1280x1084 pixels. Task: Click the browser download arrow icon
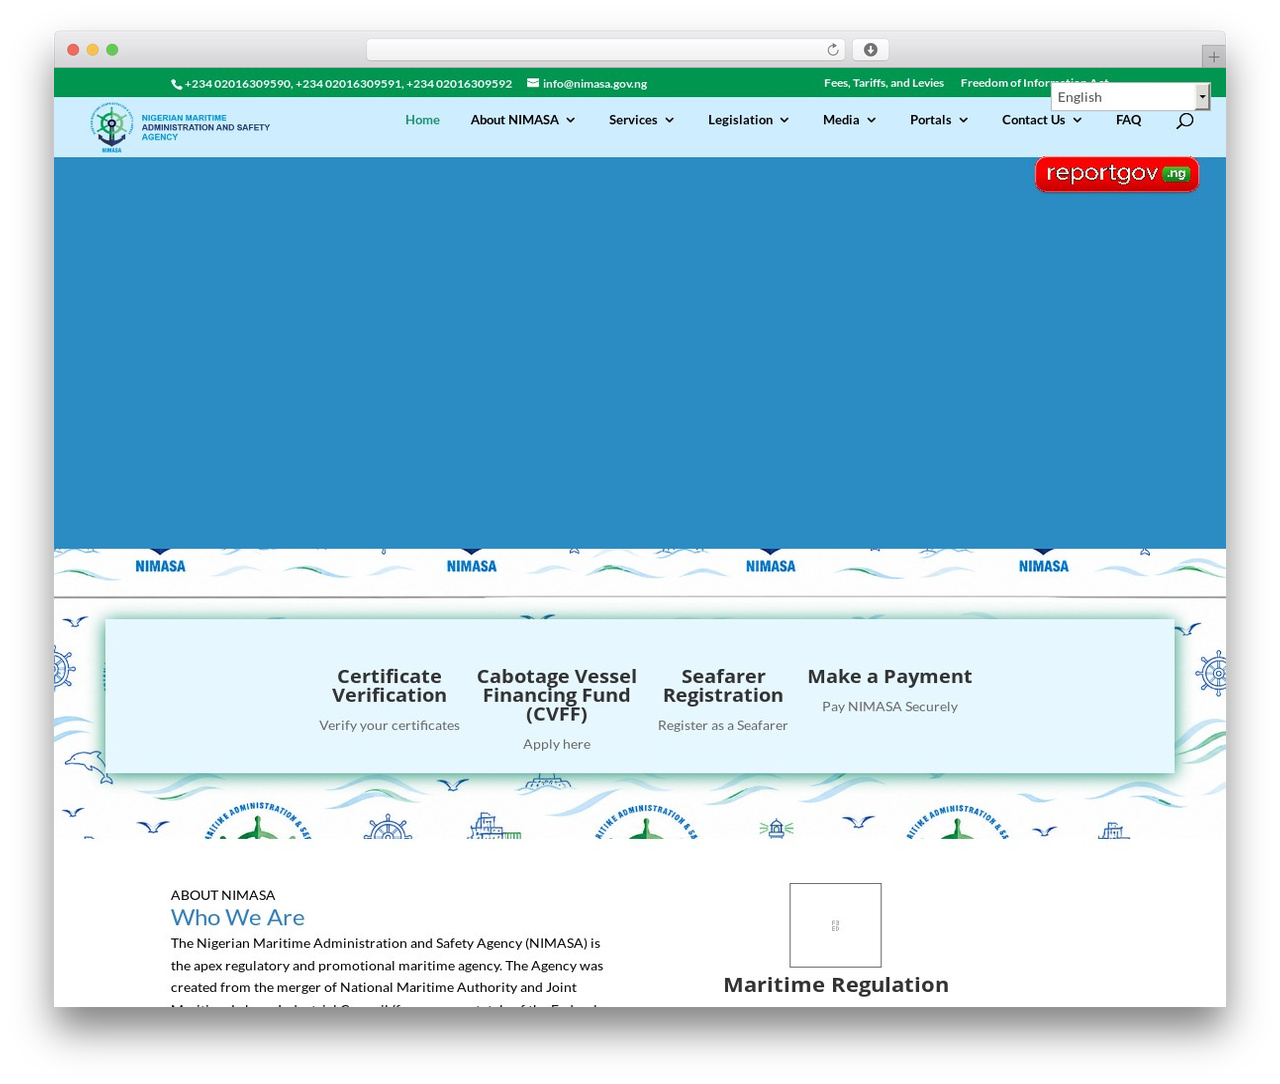[x=871, y=50]
